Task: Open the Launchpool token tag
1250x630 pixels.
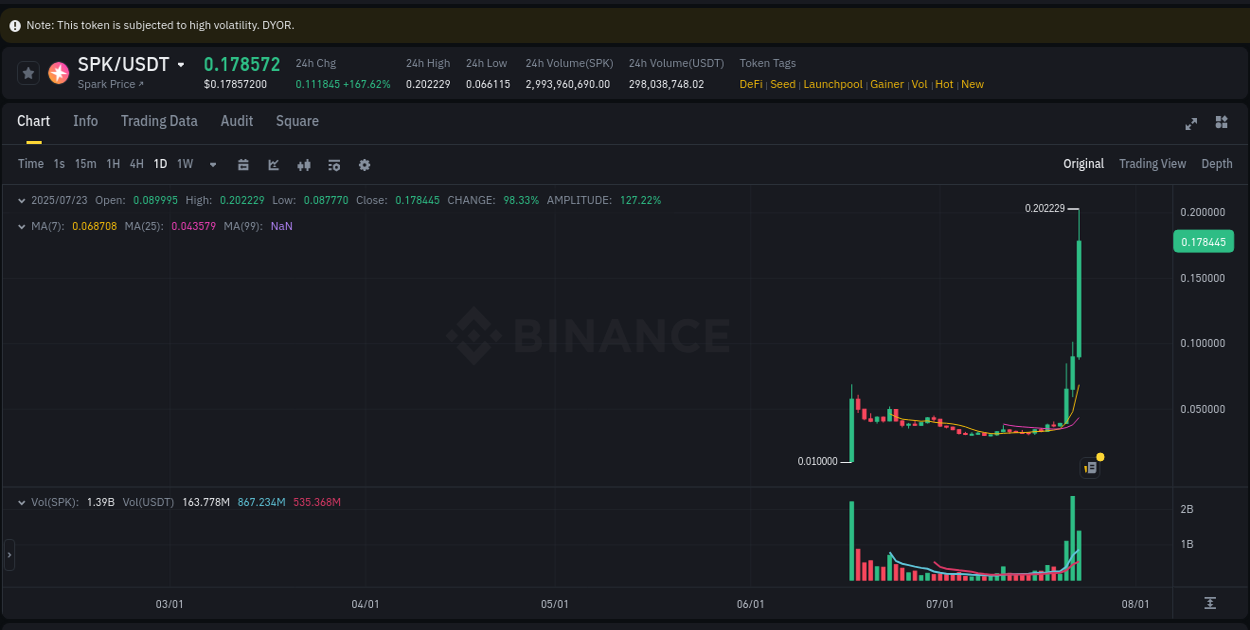Action: pos(832,84)
